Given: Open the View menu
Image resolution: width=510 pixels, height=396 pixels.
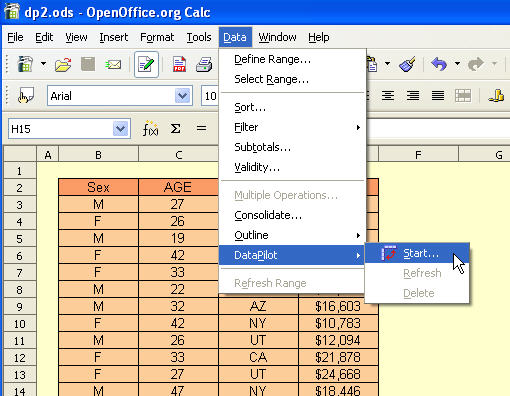Looking at the screenshot, I should [76, 37].
